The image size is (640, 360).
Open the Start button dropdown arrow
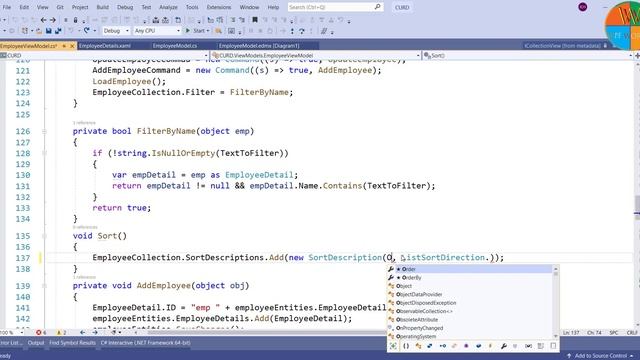[x=208, y=31]
